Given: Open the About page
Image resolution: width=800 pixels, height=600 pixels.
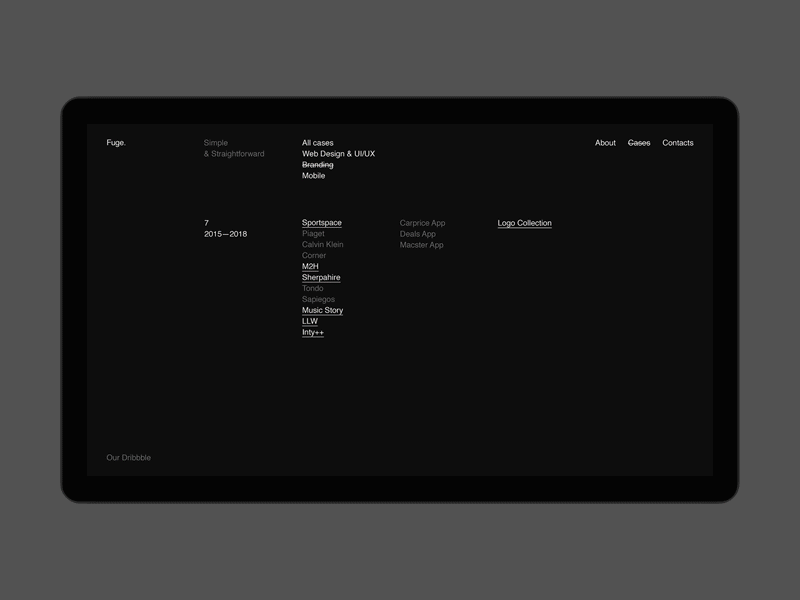Looking at the screenshot, I should pos(605,142).
